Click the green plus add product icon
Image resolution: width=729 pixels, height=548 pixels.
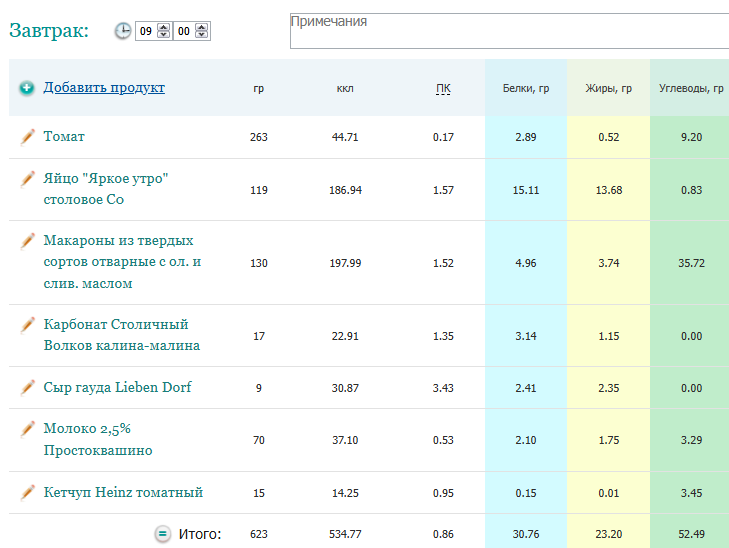click(x=27, y=88)
